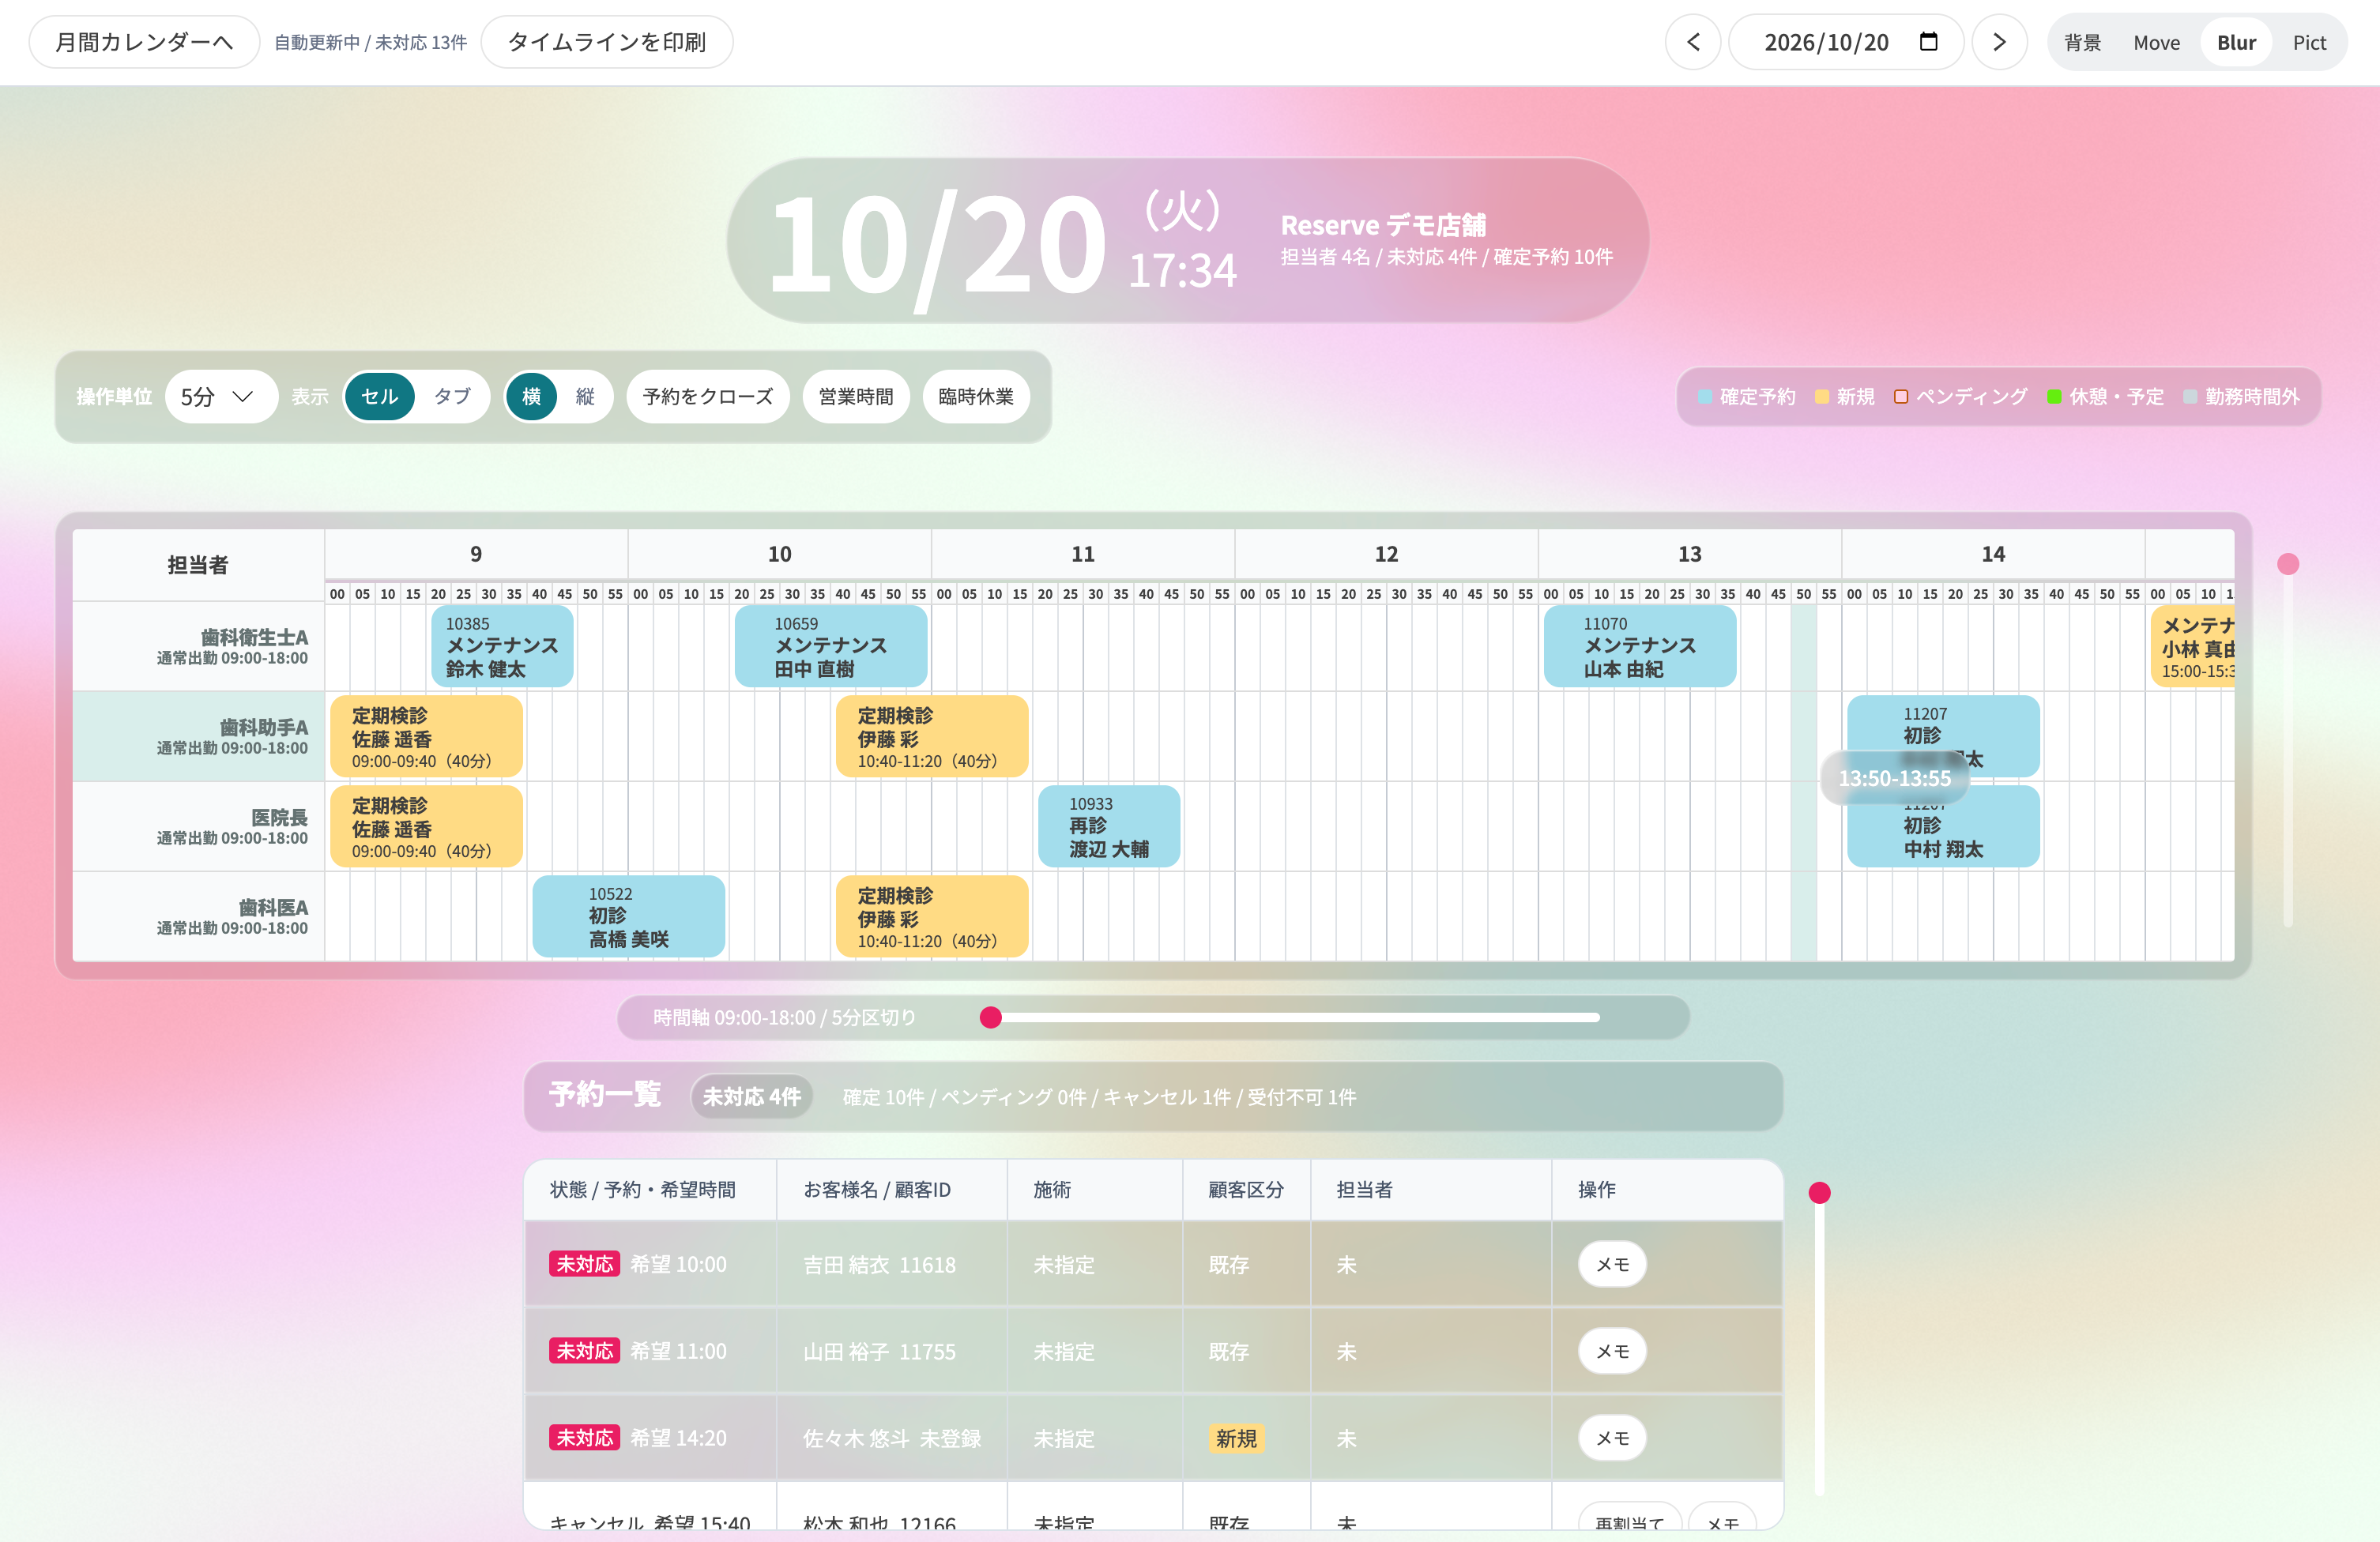The height and width of the screenshot is (1542, 2380).
Task: Select the Pict background mode
Action: [x=2309, y=43]
